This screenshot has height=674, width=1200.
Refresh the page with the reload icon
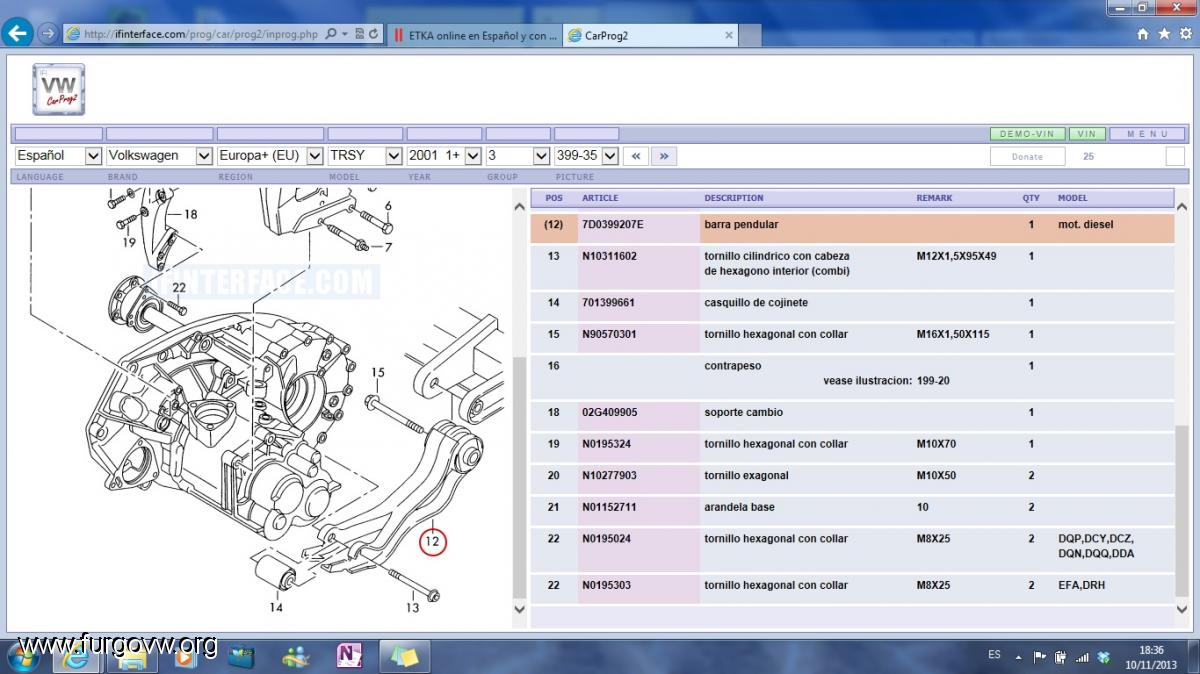(x=374, y=34)
